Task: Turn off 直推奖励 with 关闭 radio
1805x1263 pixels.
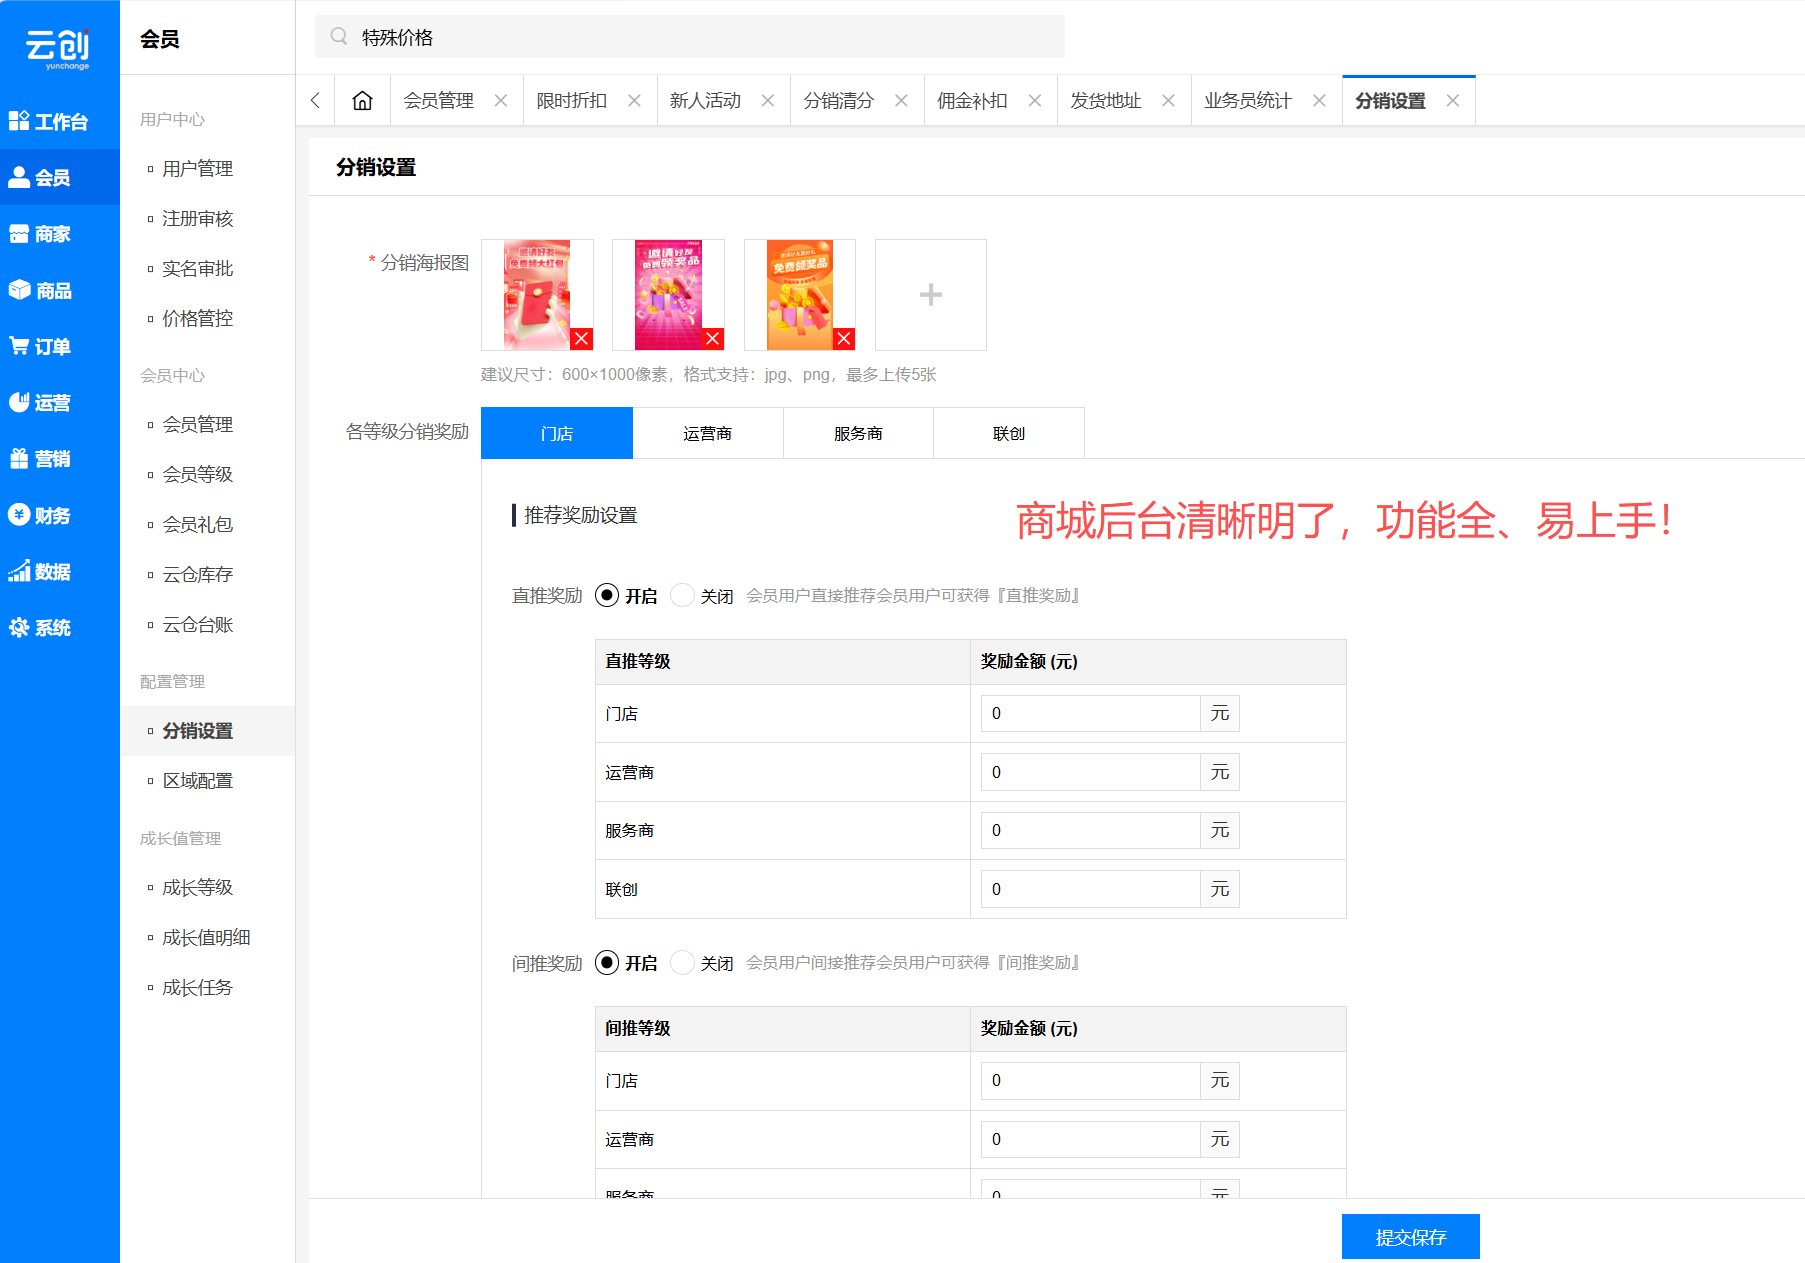Action: [683, 596]
